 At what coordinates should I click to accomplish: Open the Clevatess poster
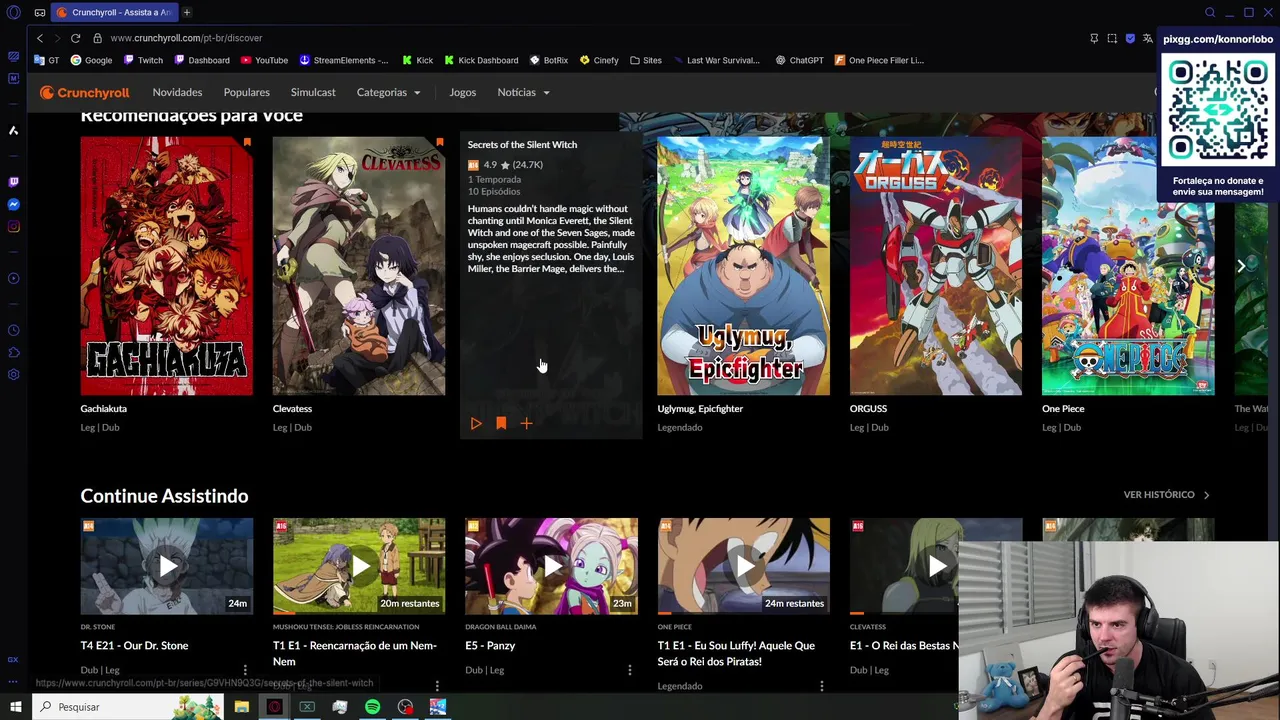pos(359,266)
